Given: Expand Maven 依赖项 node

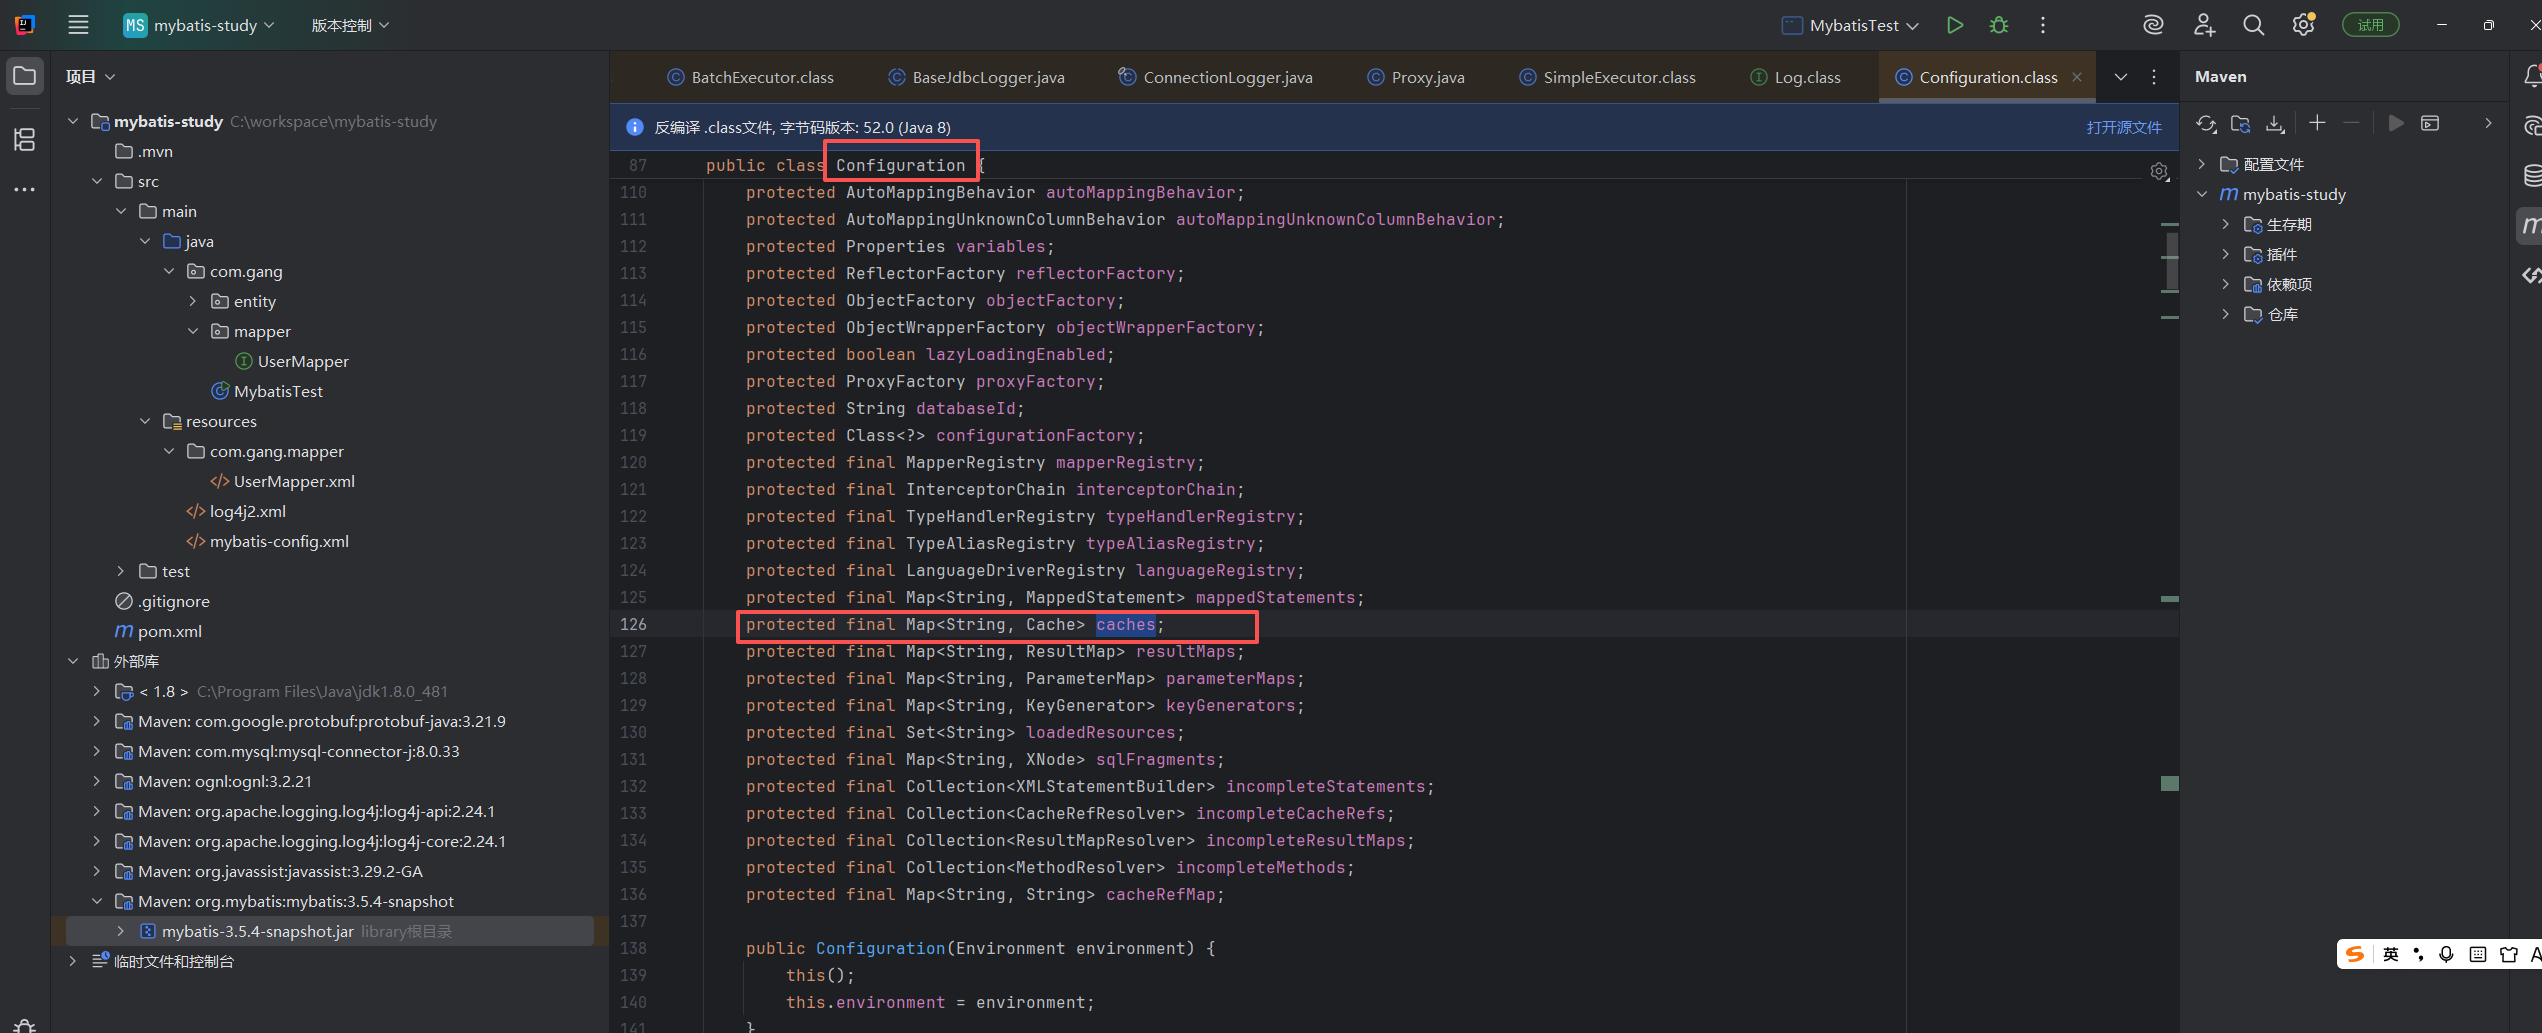Looking at the screenshot, I should [2225, 284].
